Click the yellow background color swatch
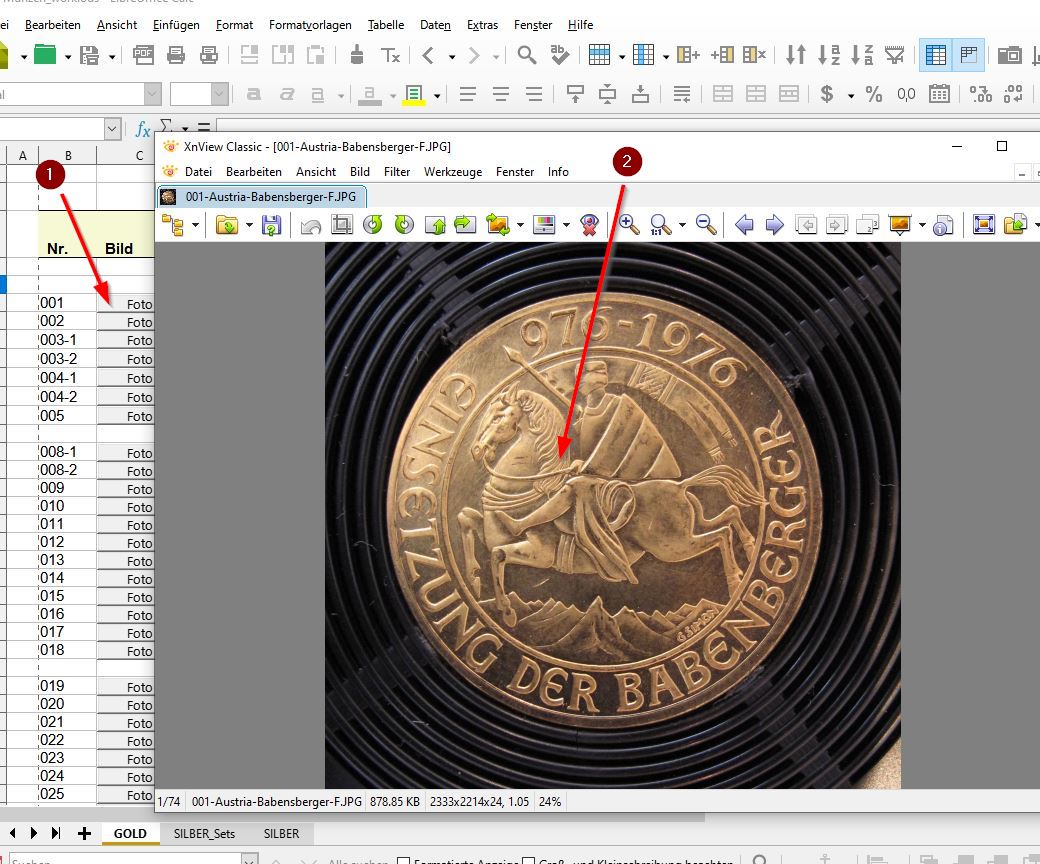This screenshot has height=864, width=1040. click(x=414, y=95)
